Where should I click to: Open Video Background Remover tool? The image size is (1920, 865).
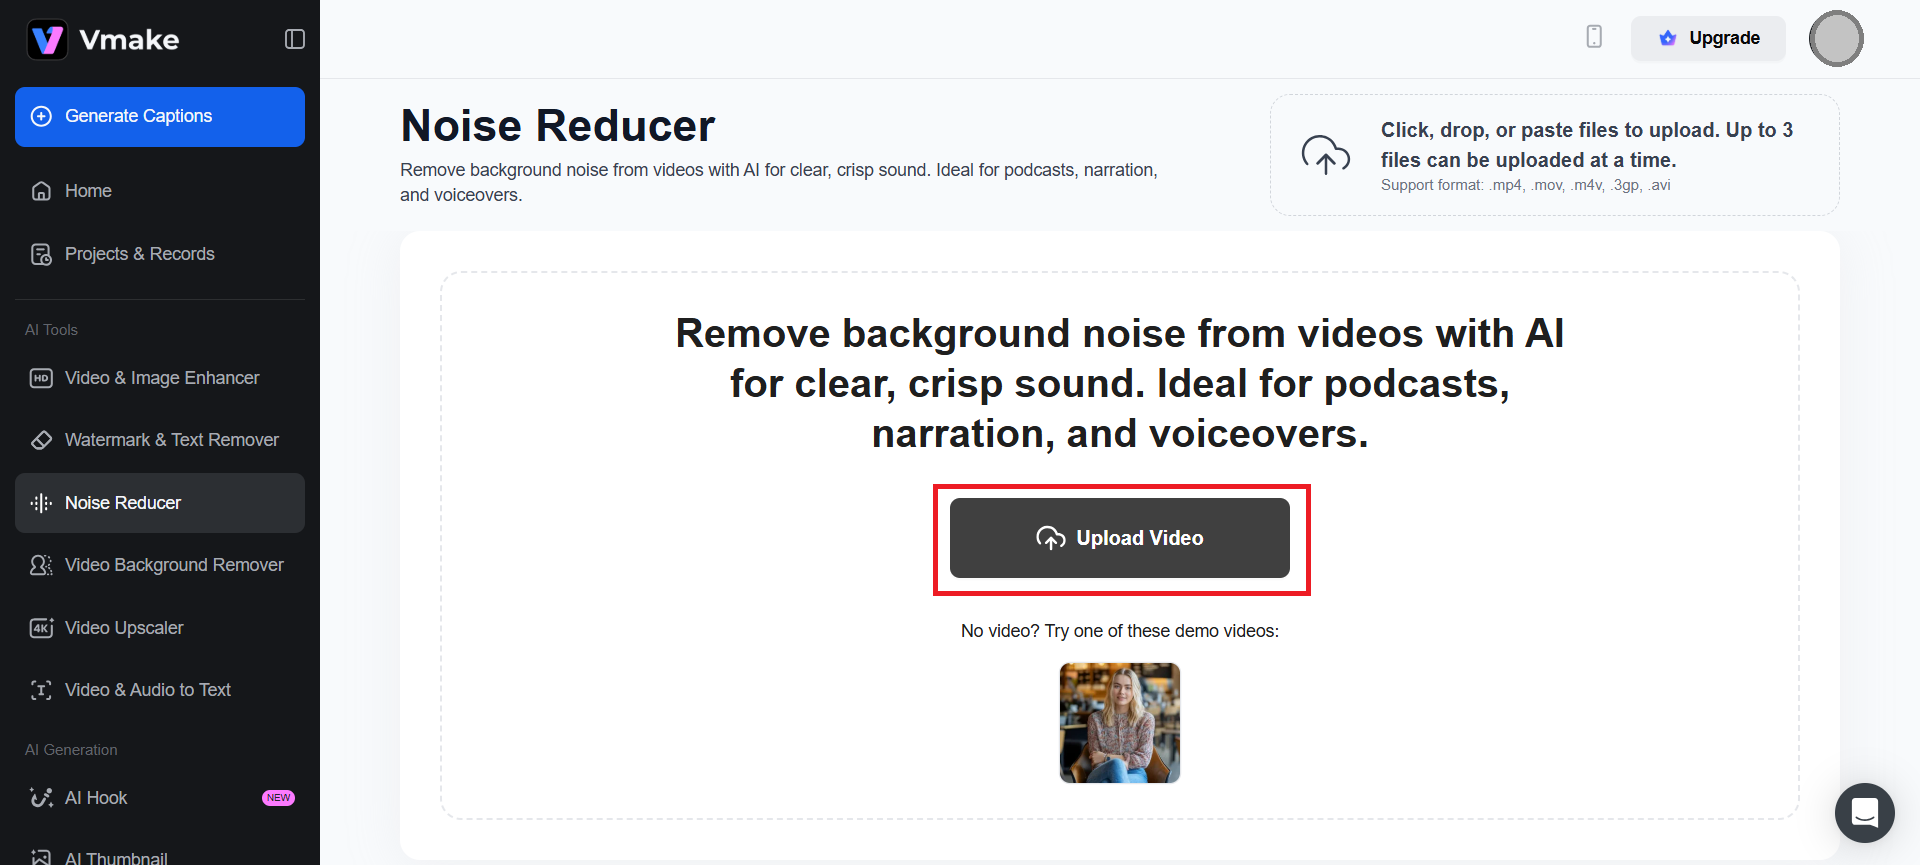click(x=174, y=565)
